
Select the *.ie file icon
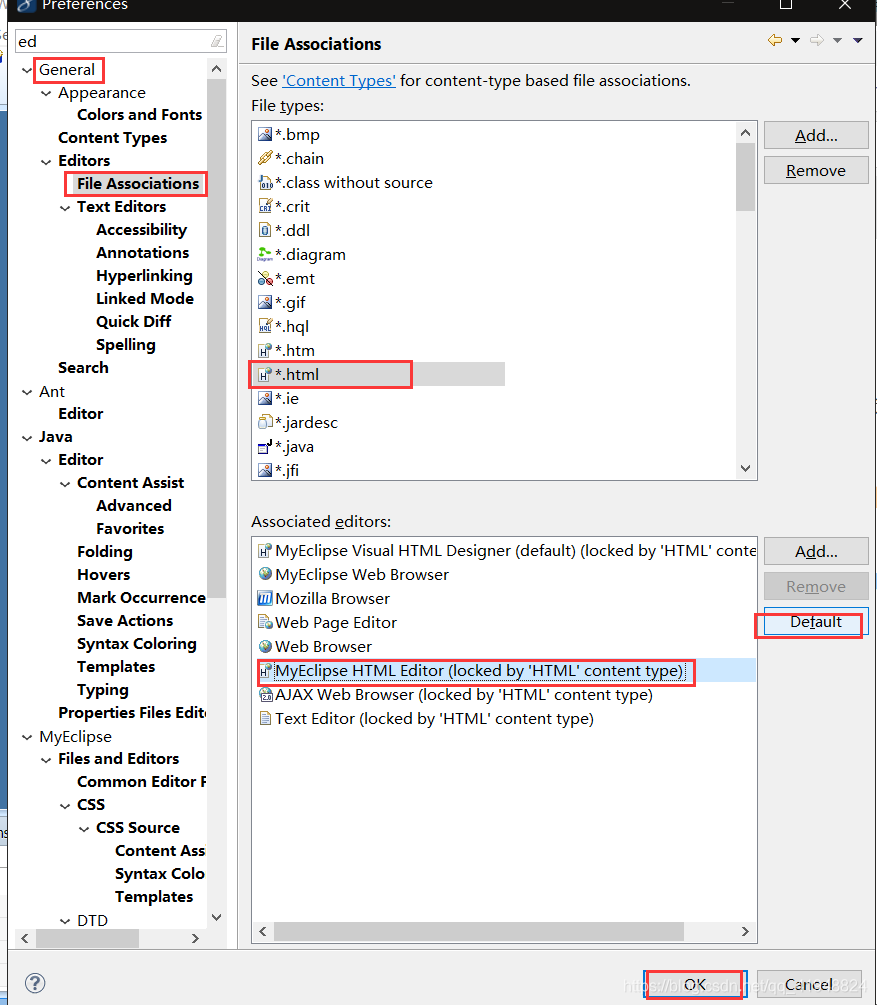coord(265,399)
